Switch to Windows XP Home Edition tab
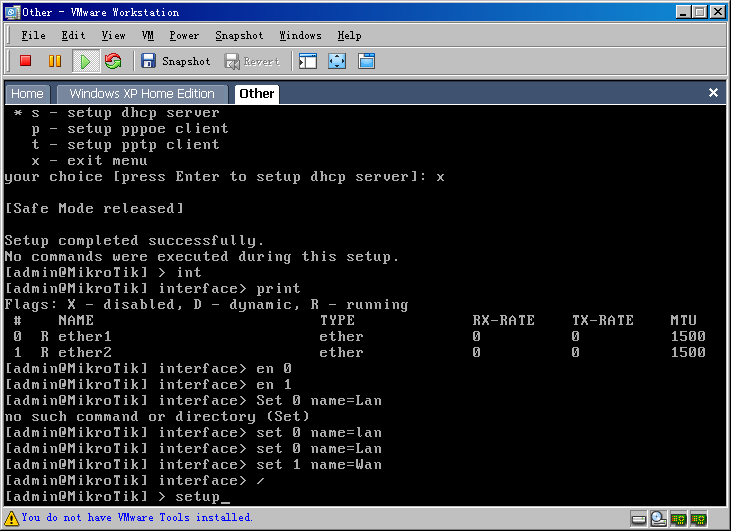 tap(142, 94)
